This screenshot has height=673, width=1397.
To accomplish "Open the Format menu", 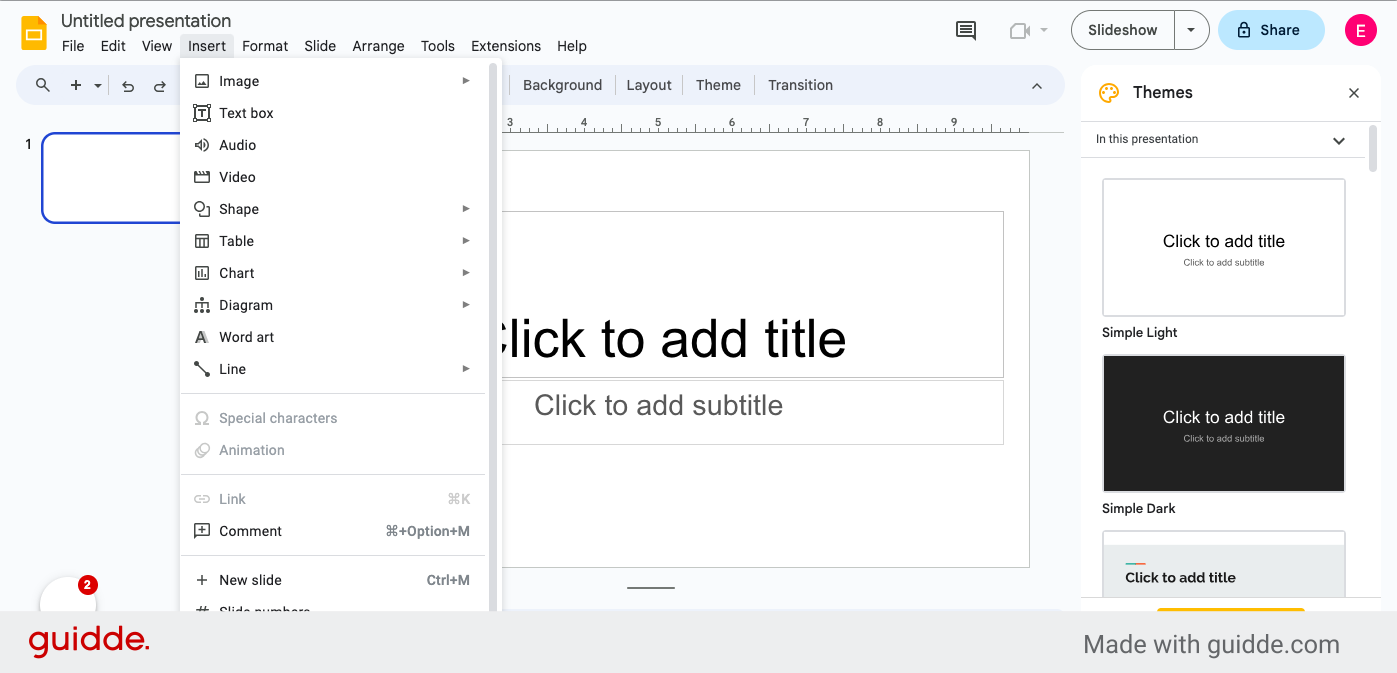I will pos(264,46).
